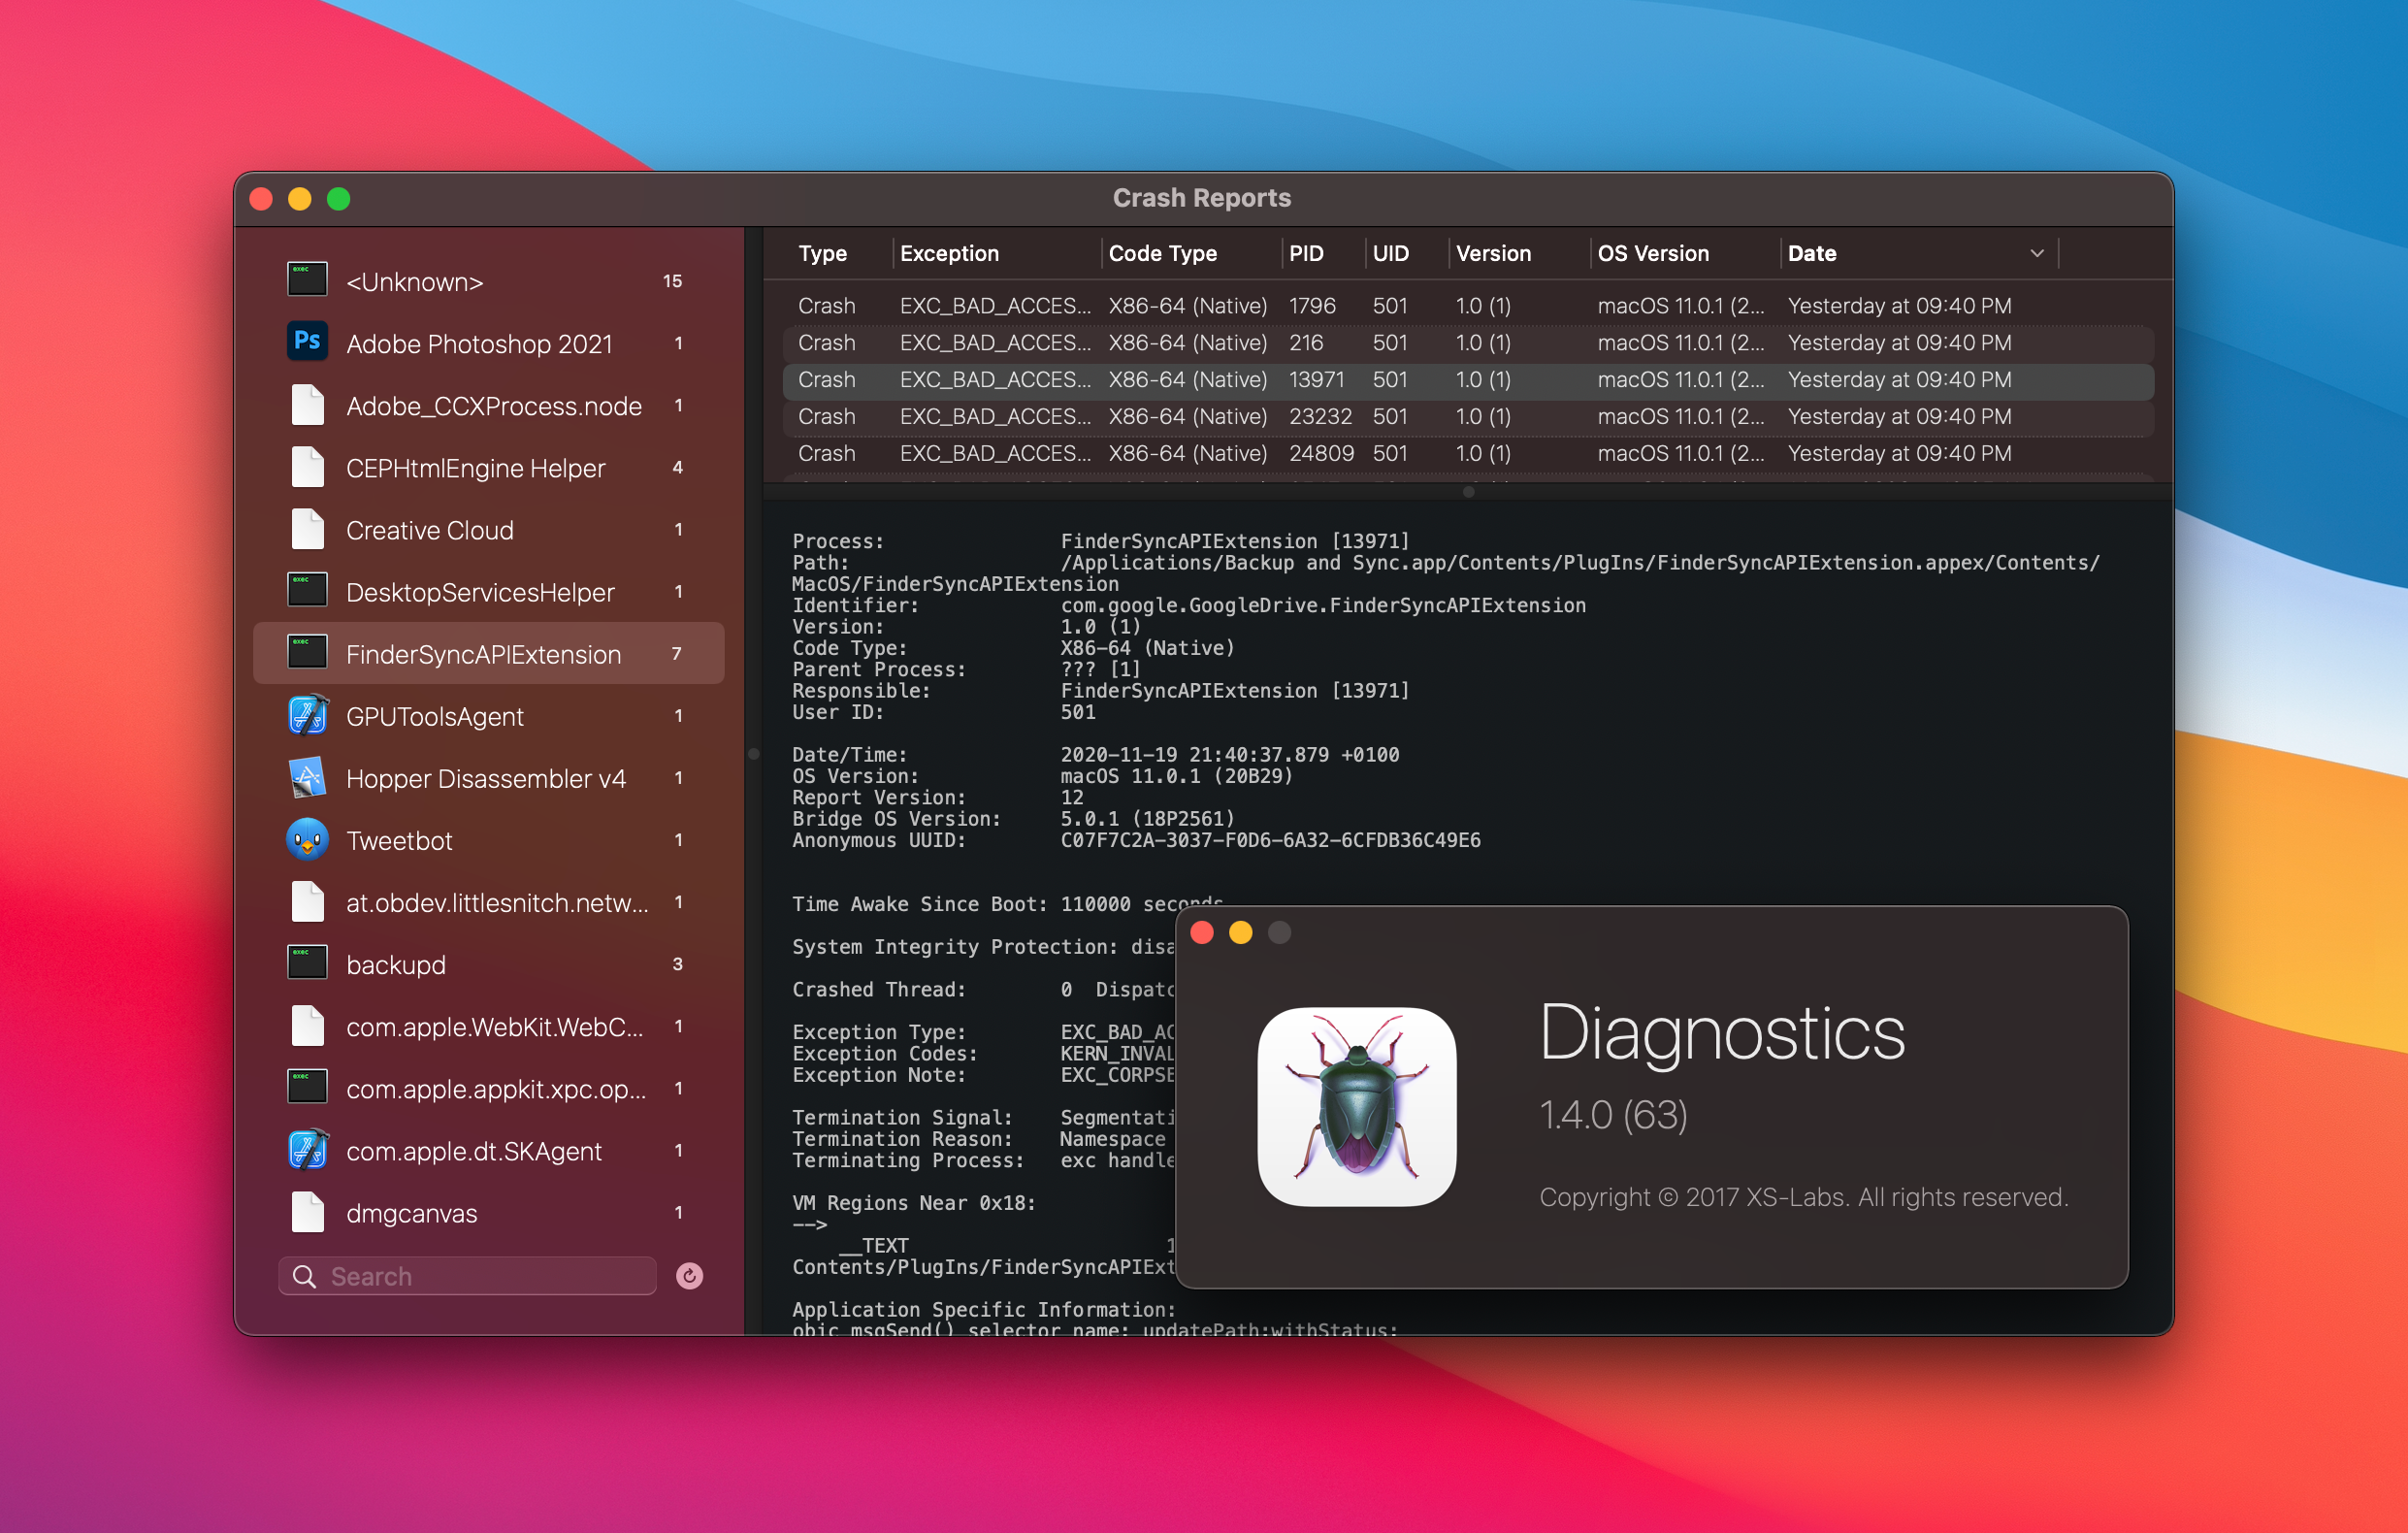The height and width of the screenshot is (1533, 2408).
Task: Sort reports by PID column header
Action: (x=1306, y=254)
